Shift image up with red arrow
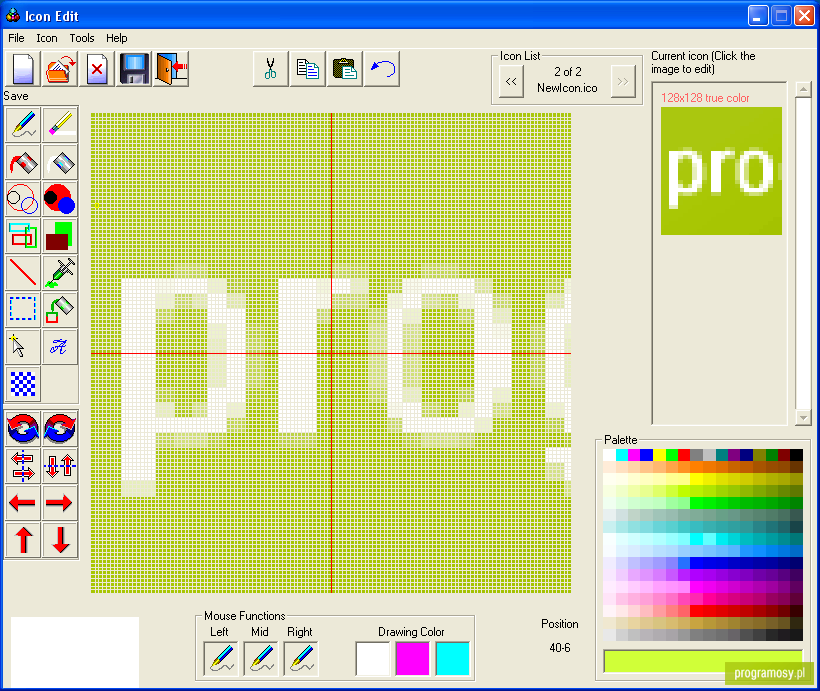Image resolution: width=820 pixels, height=691 pixels. coord(23,540)
